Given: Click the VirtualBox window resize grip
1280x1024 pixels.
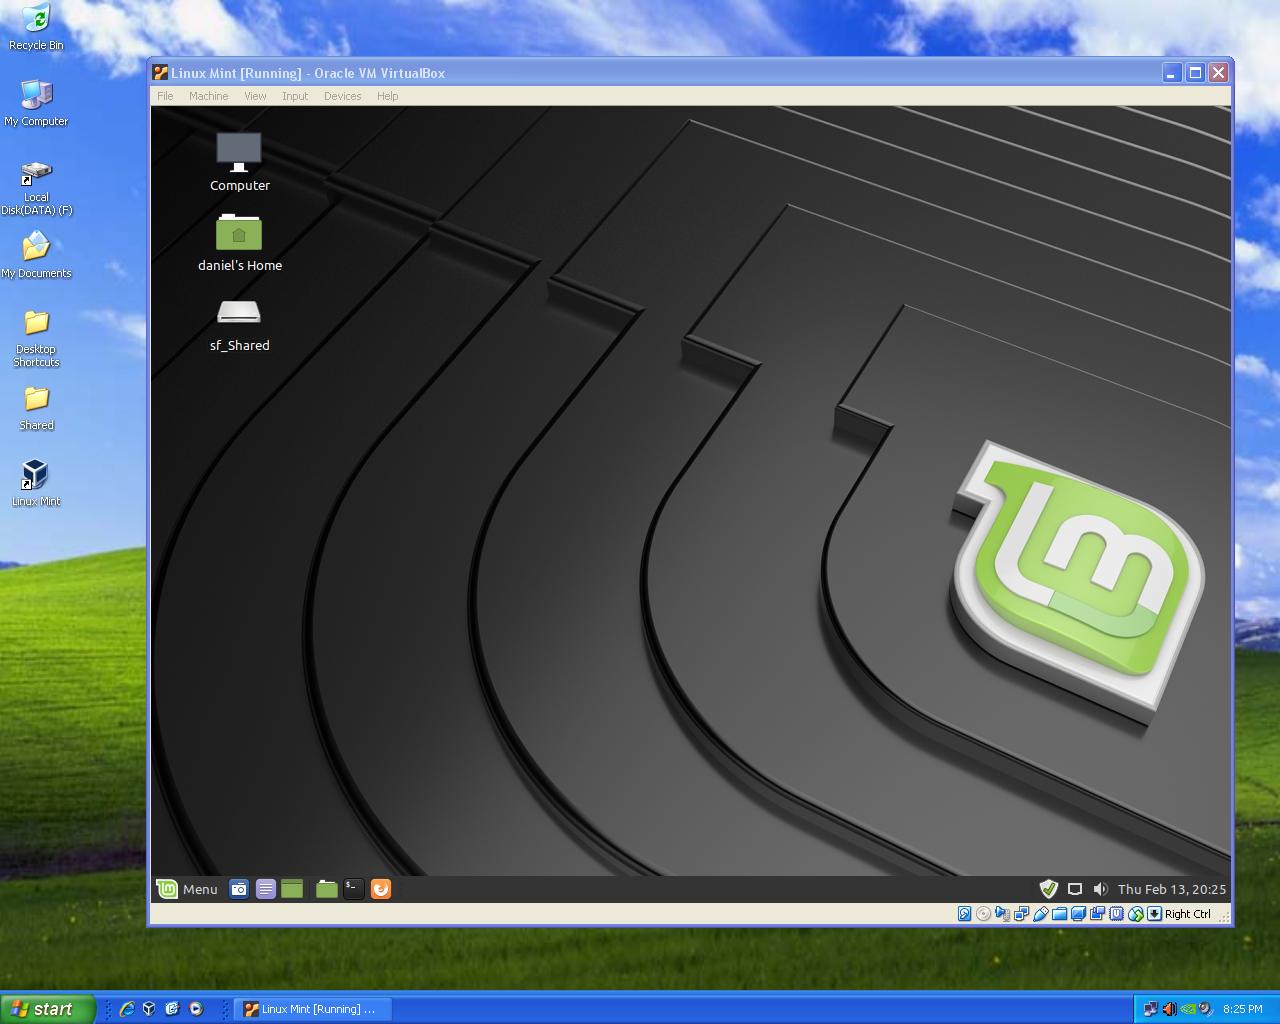Looking at the screenshot, I should [1223, 917].
